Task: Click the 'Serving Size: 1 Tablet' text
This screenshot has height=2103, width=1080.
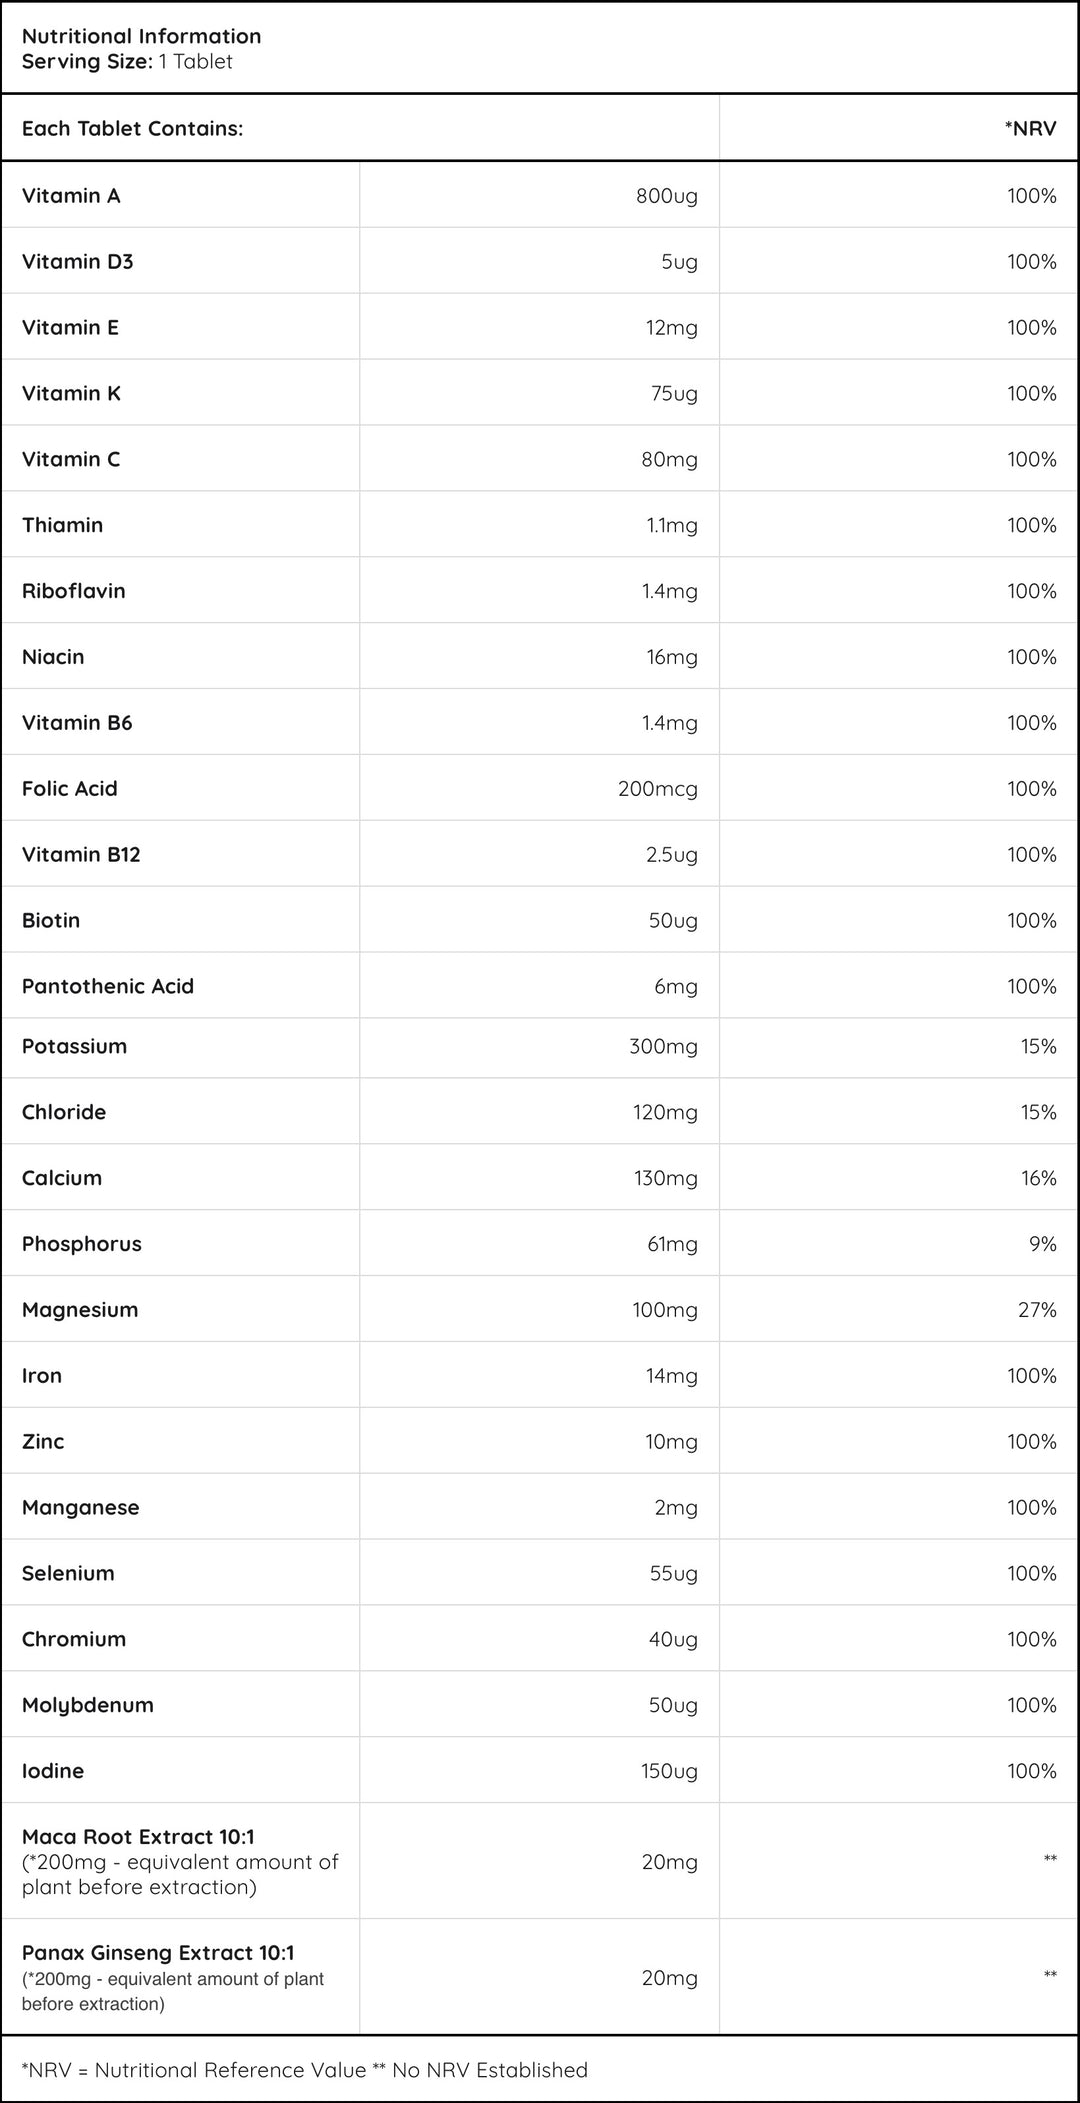Action: click(x=127, y=61)
